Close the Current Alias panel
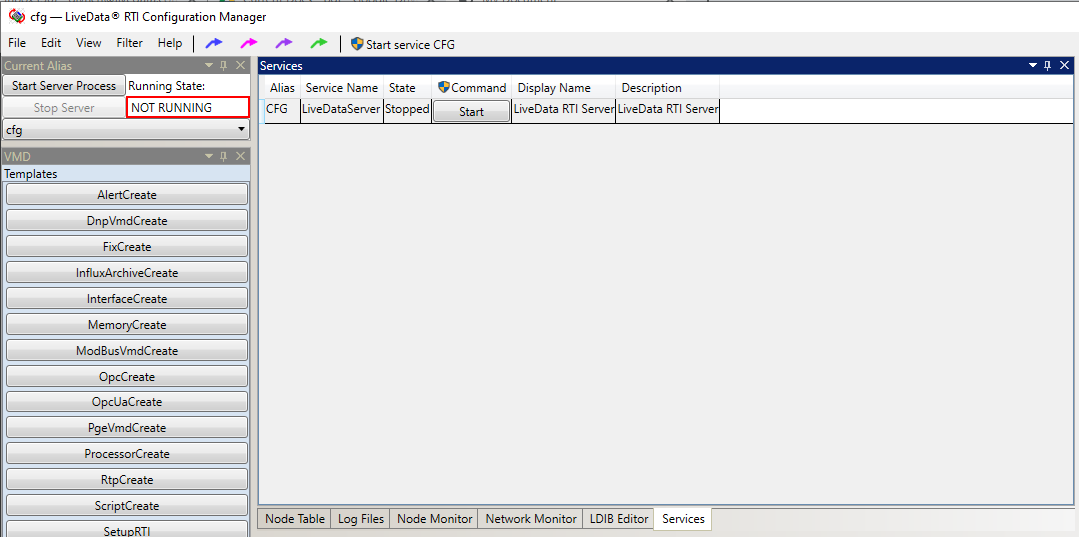1079x537 pixels. (240, 65)
